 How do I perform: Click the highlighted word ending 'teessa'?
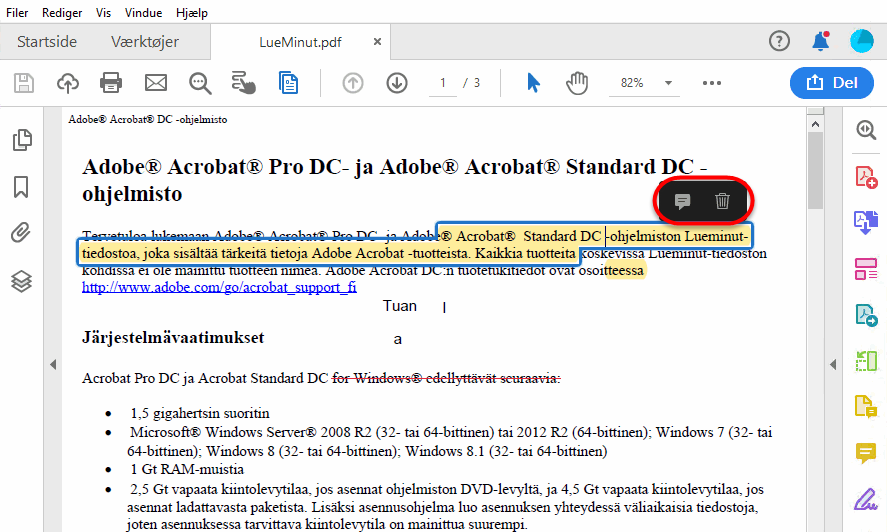point(625,271)
